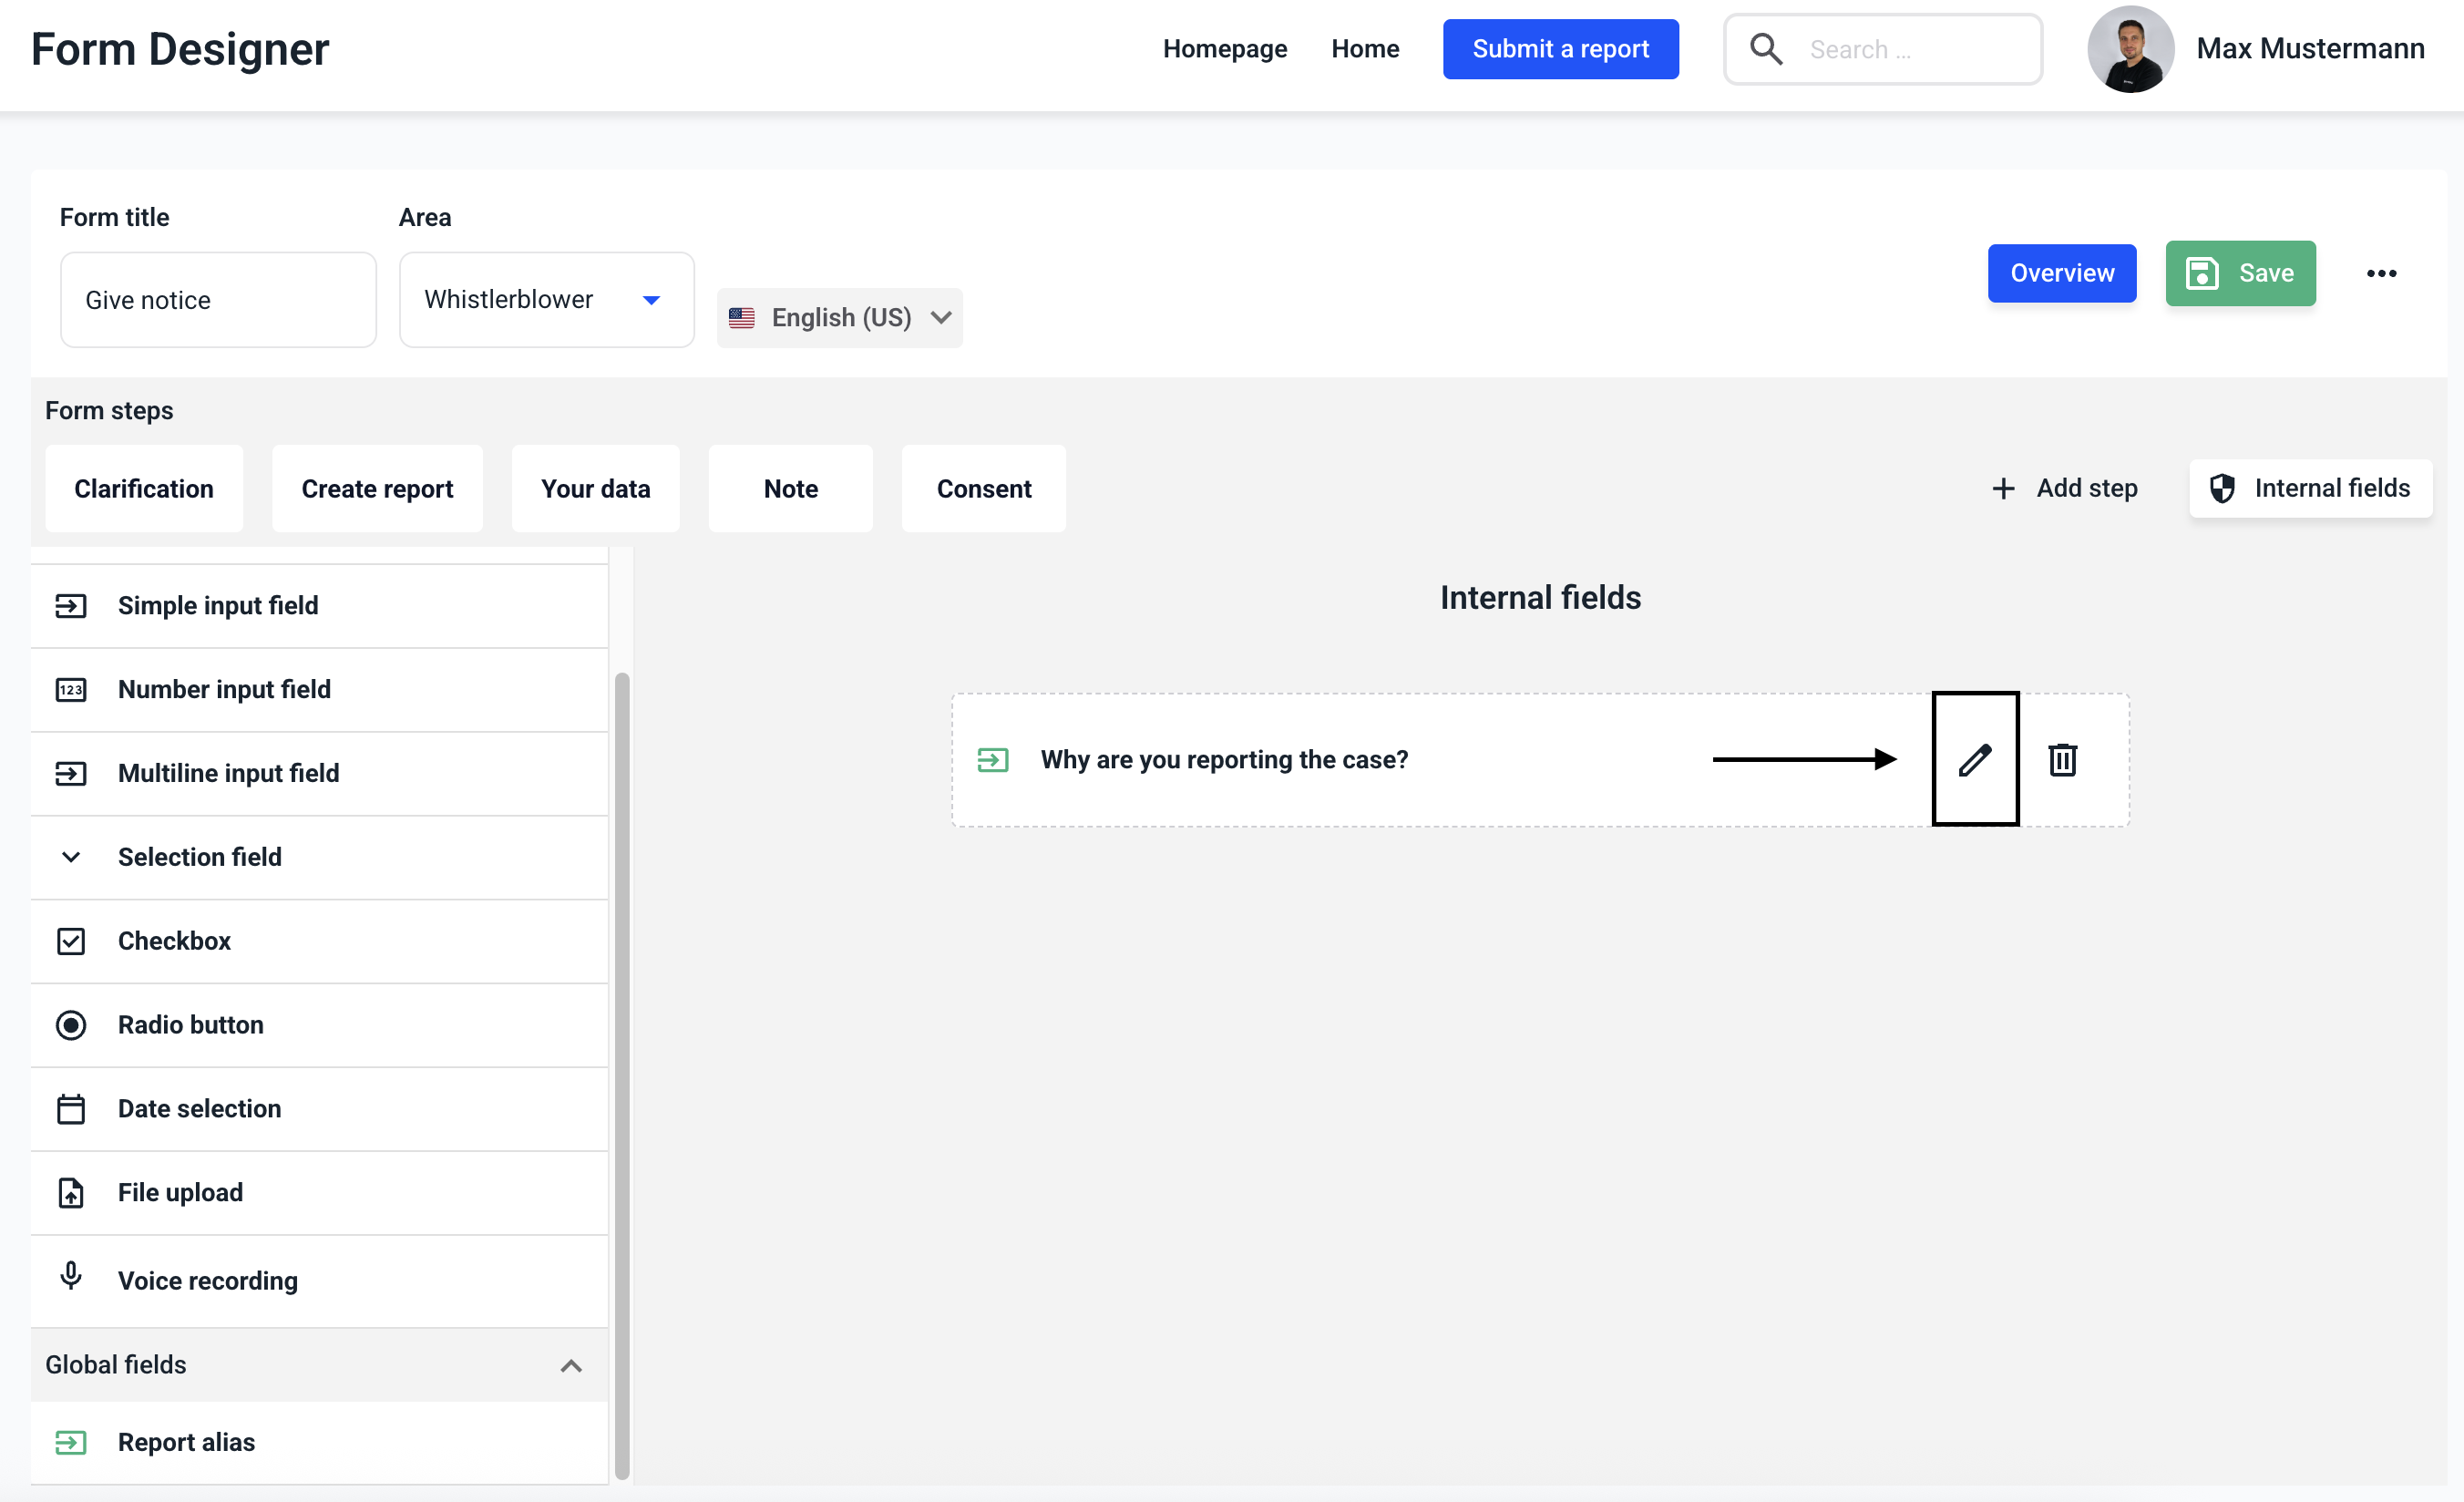
Task: Open the Whistlerblower area dropdown
Action: pyautogui.click(x=546, y=299)
